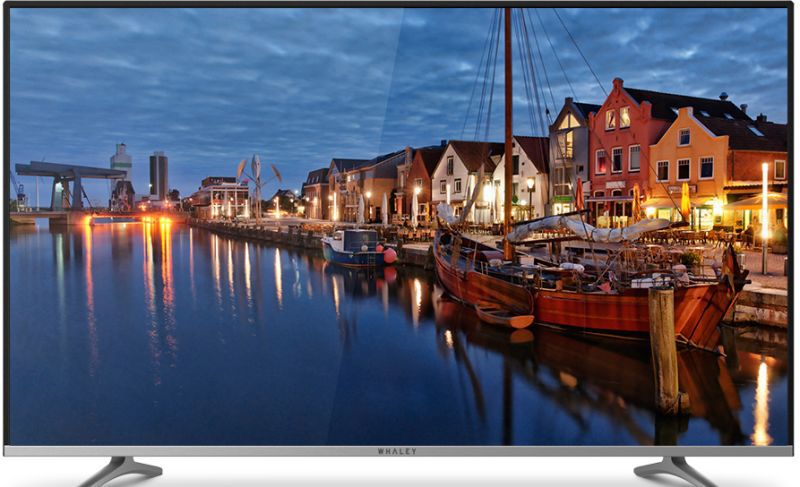Click the red buoy beside the blue boat

(390, 256)
